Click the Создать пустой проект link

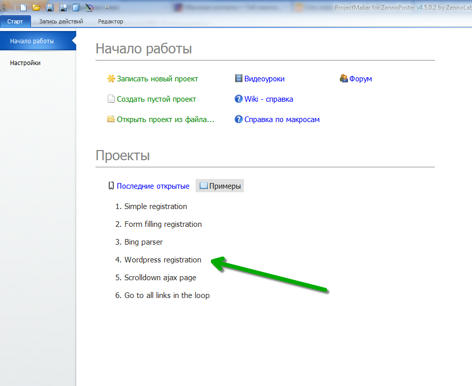tap(156, 99)
